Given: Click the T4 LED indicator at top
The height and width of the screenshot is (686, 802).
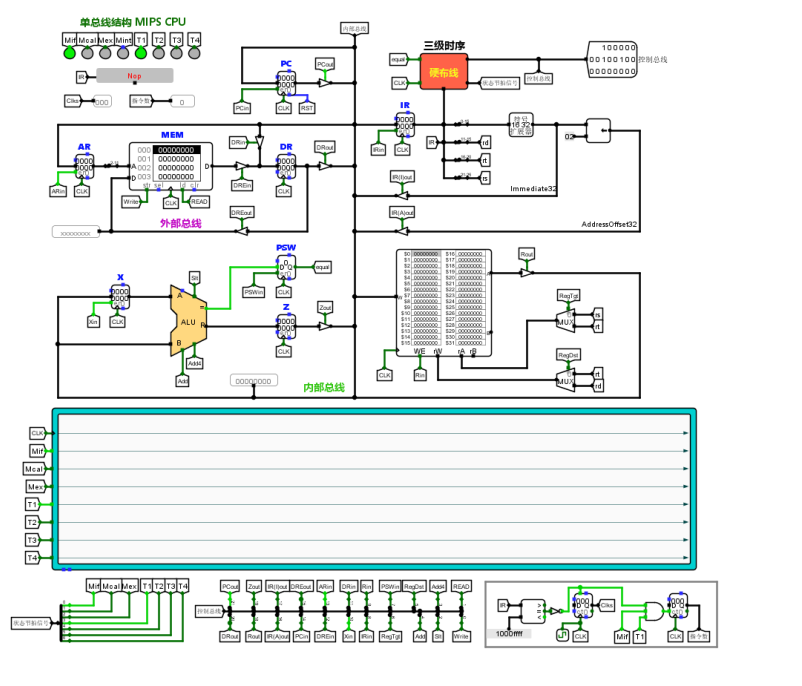Looking at the screenshot, I should point(194,53).
